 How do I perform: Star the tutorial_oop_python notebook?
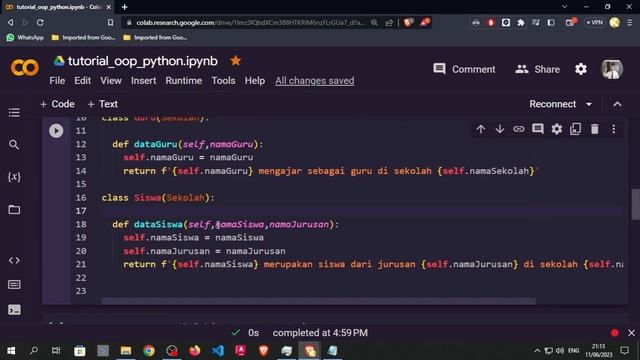coord(236,61)
